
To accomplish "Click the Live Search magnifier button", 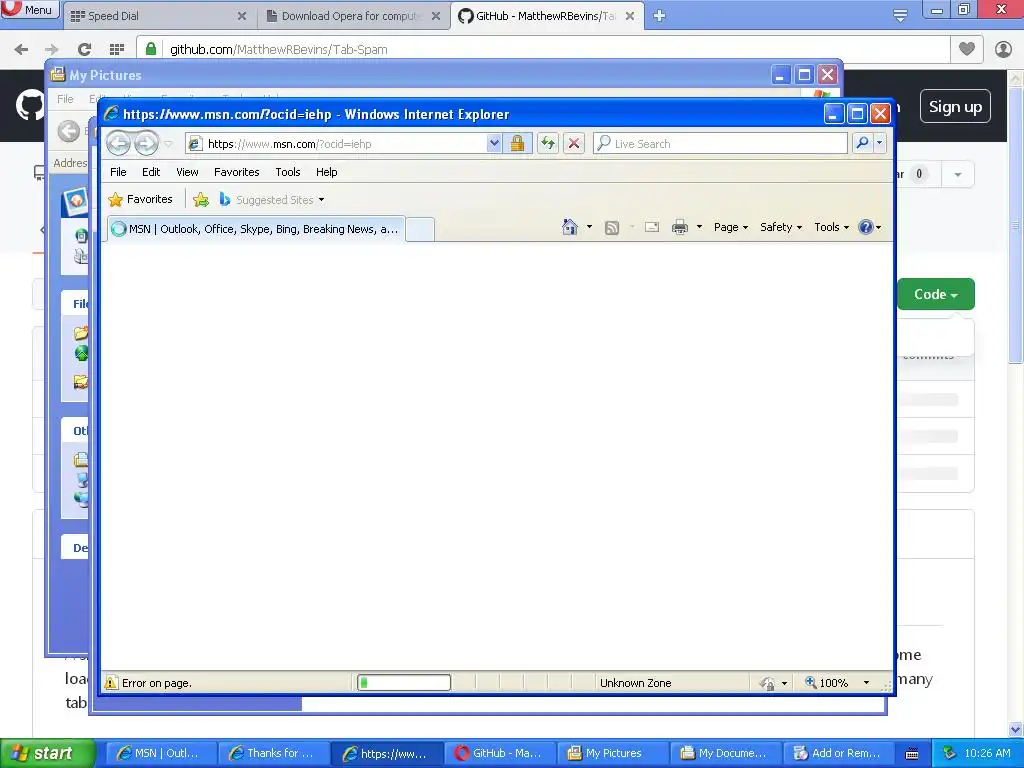I will pos(863,143).
